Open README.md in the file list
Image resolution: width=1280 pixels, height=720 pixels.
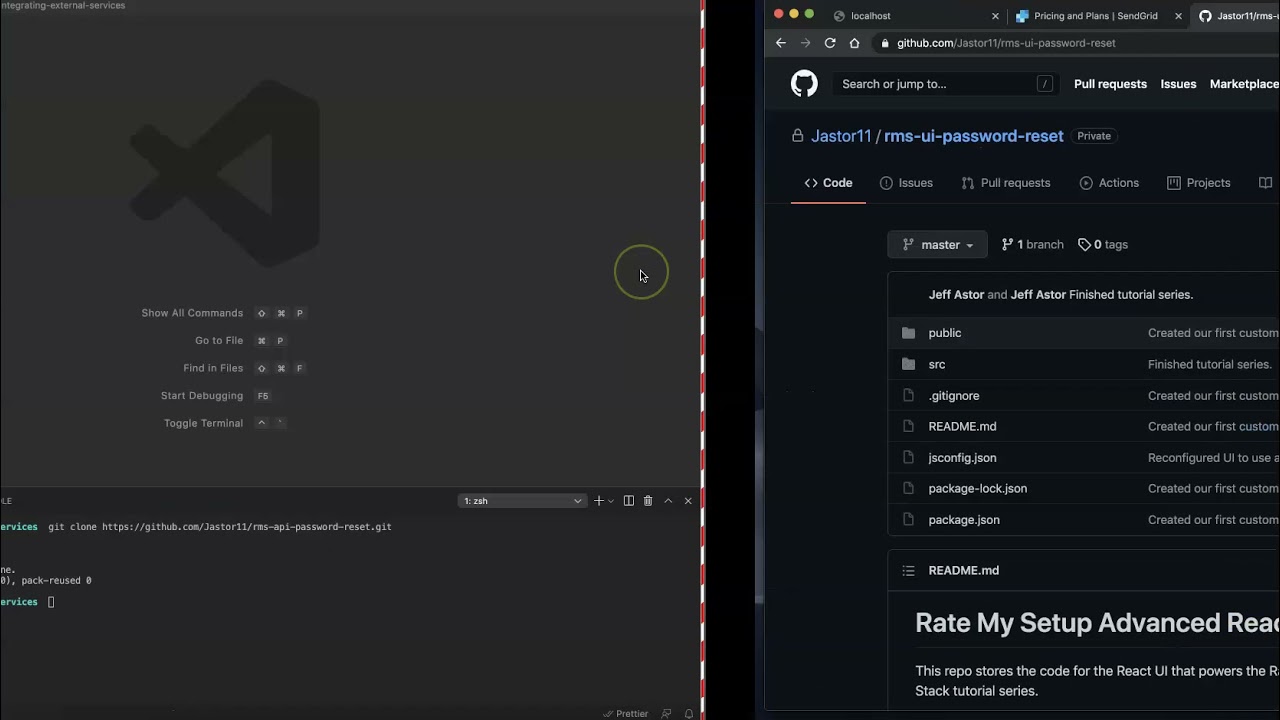962,427
